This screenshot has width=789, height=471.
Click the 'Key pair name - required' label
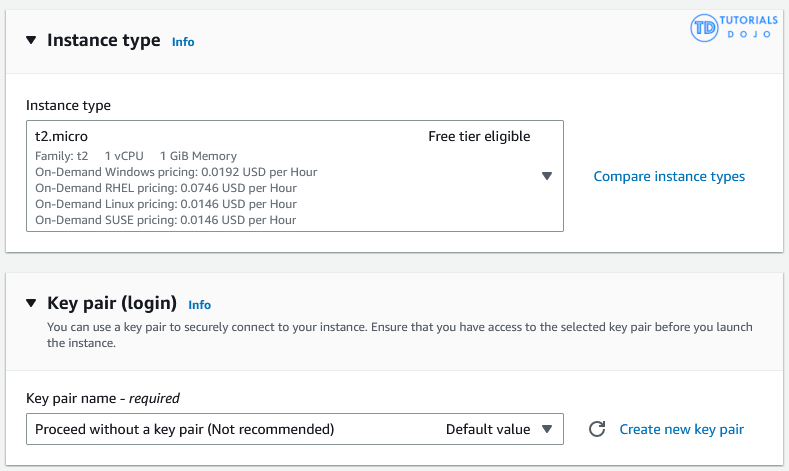click(103, 398)
